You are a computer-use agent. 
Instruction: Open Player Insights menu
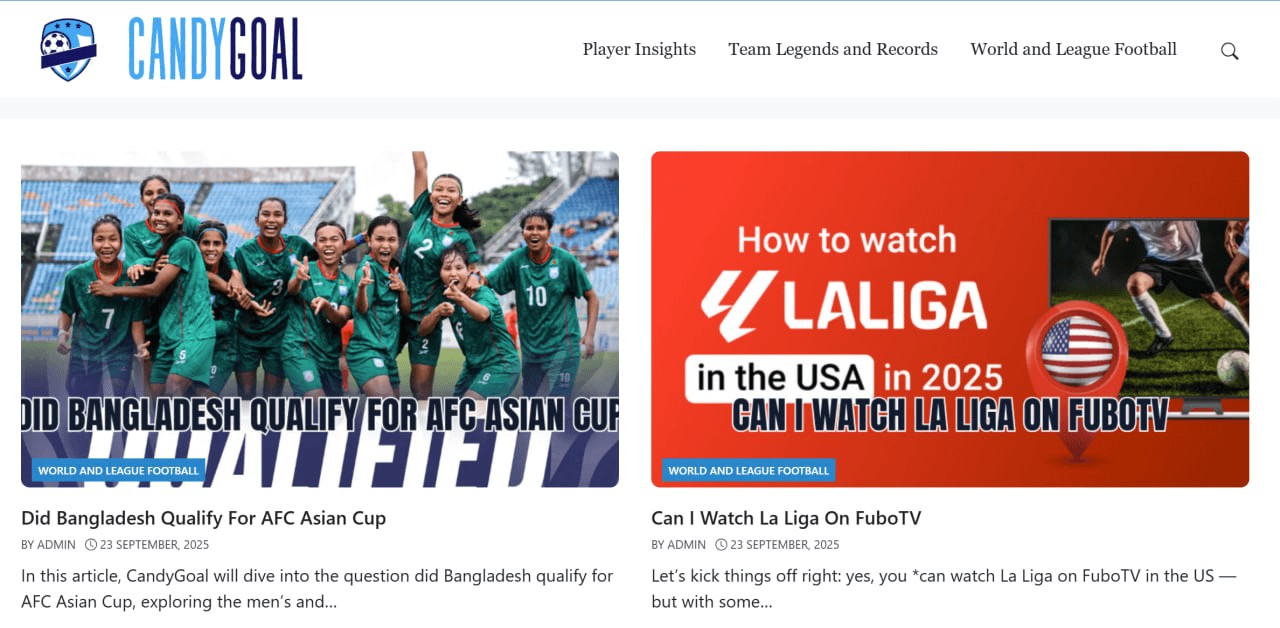[x=639, y=49]
